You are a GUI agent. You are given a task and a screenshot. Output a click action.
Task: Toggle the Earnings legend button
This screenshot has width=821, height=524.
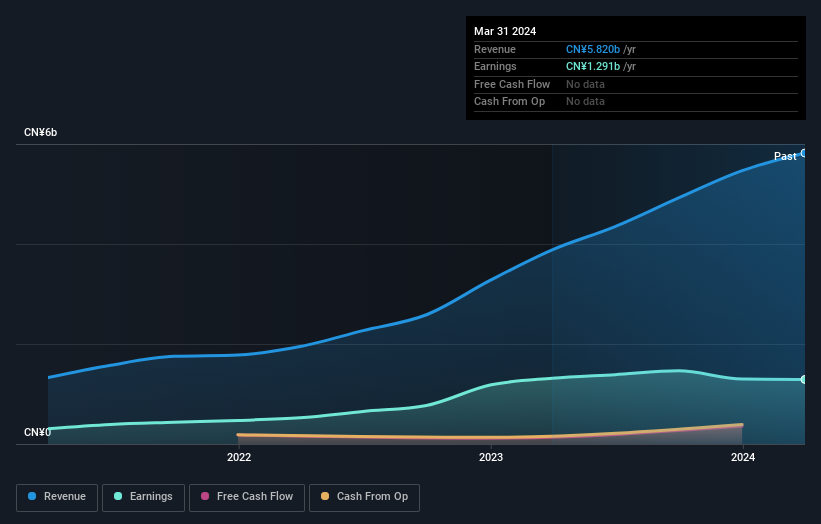143,497
